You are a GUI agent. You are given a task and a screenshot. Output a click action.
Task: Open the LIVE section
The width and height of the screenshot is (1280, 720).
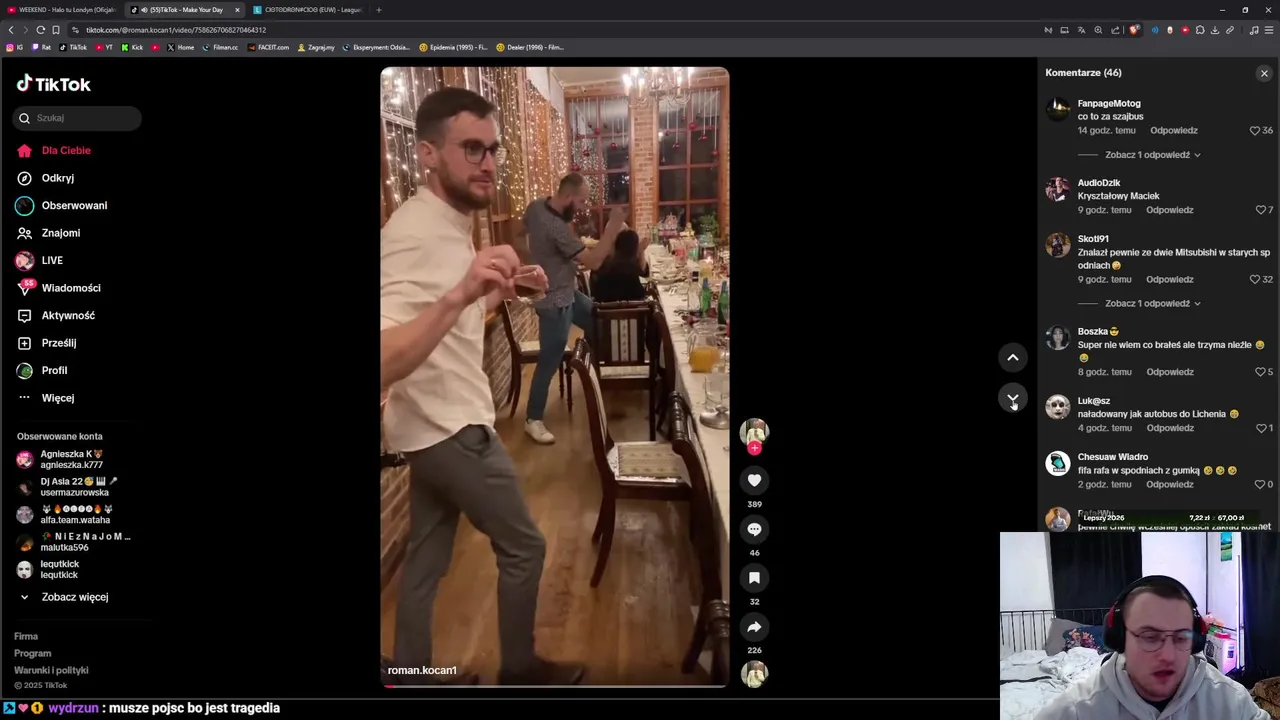(x=52, y=260)
